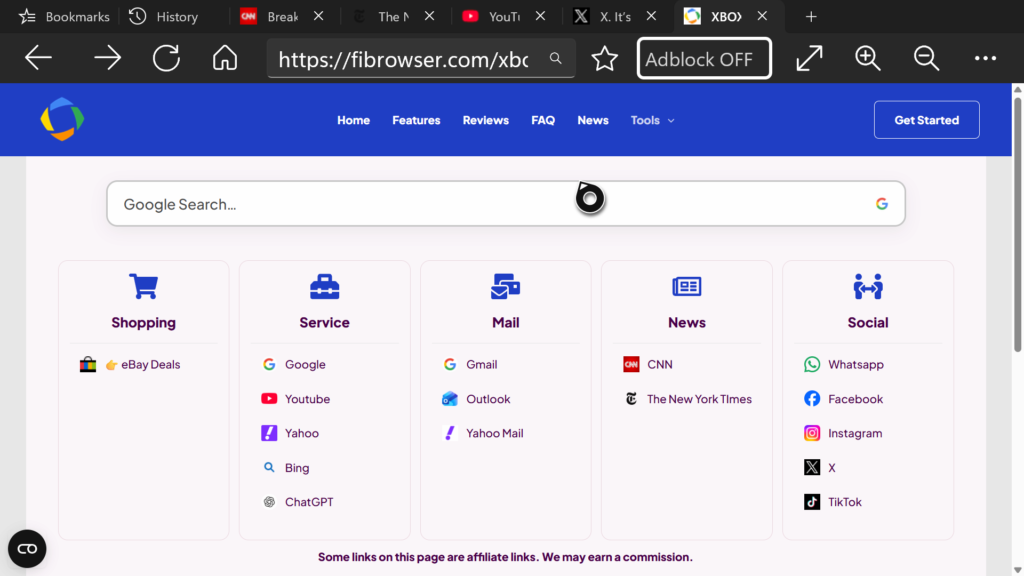Open the Yahoo link under Service

pos(290,433)
